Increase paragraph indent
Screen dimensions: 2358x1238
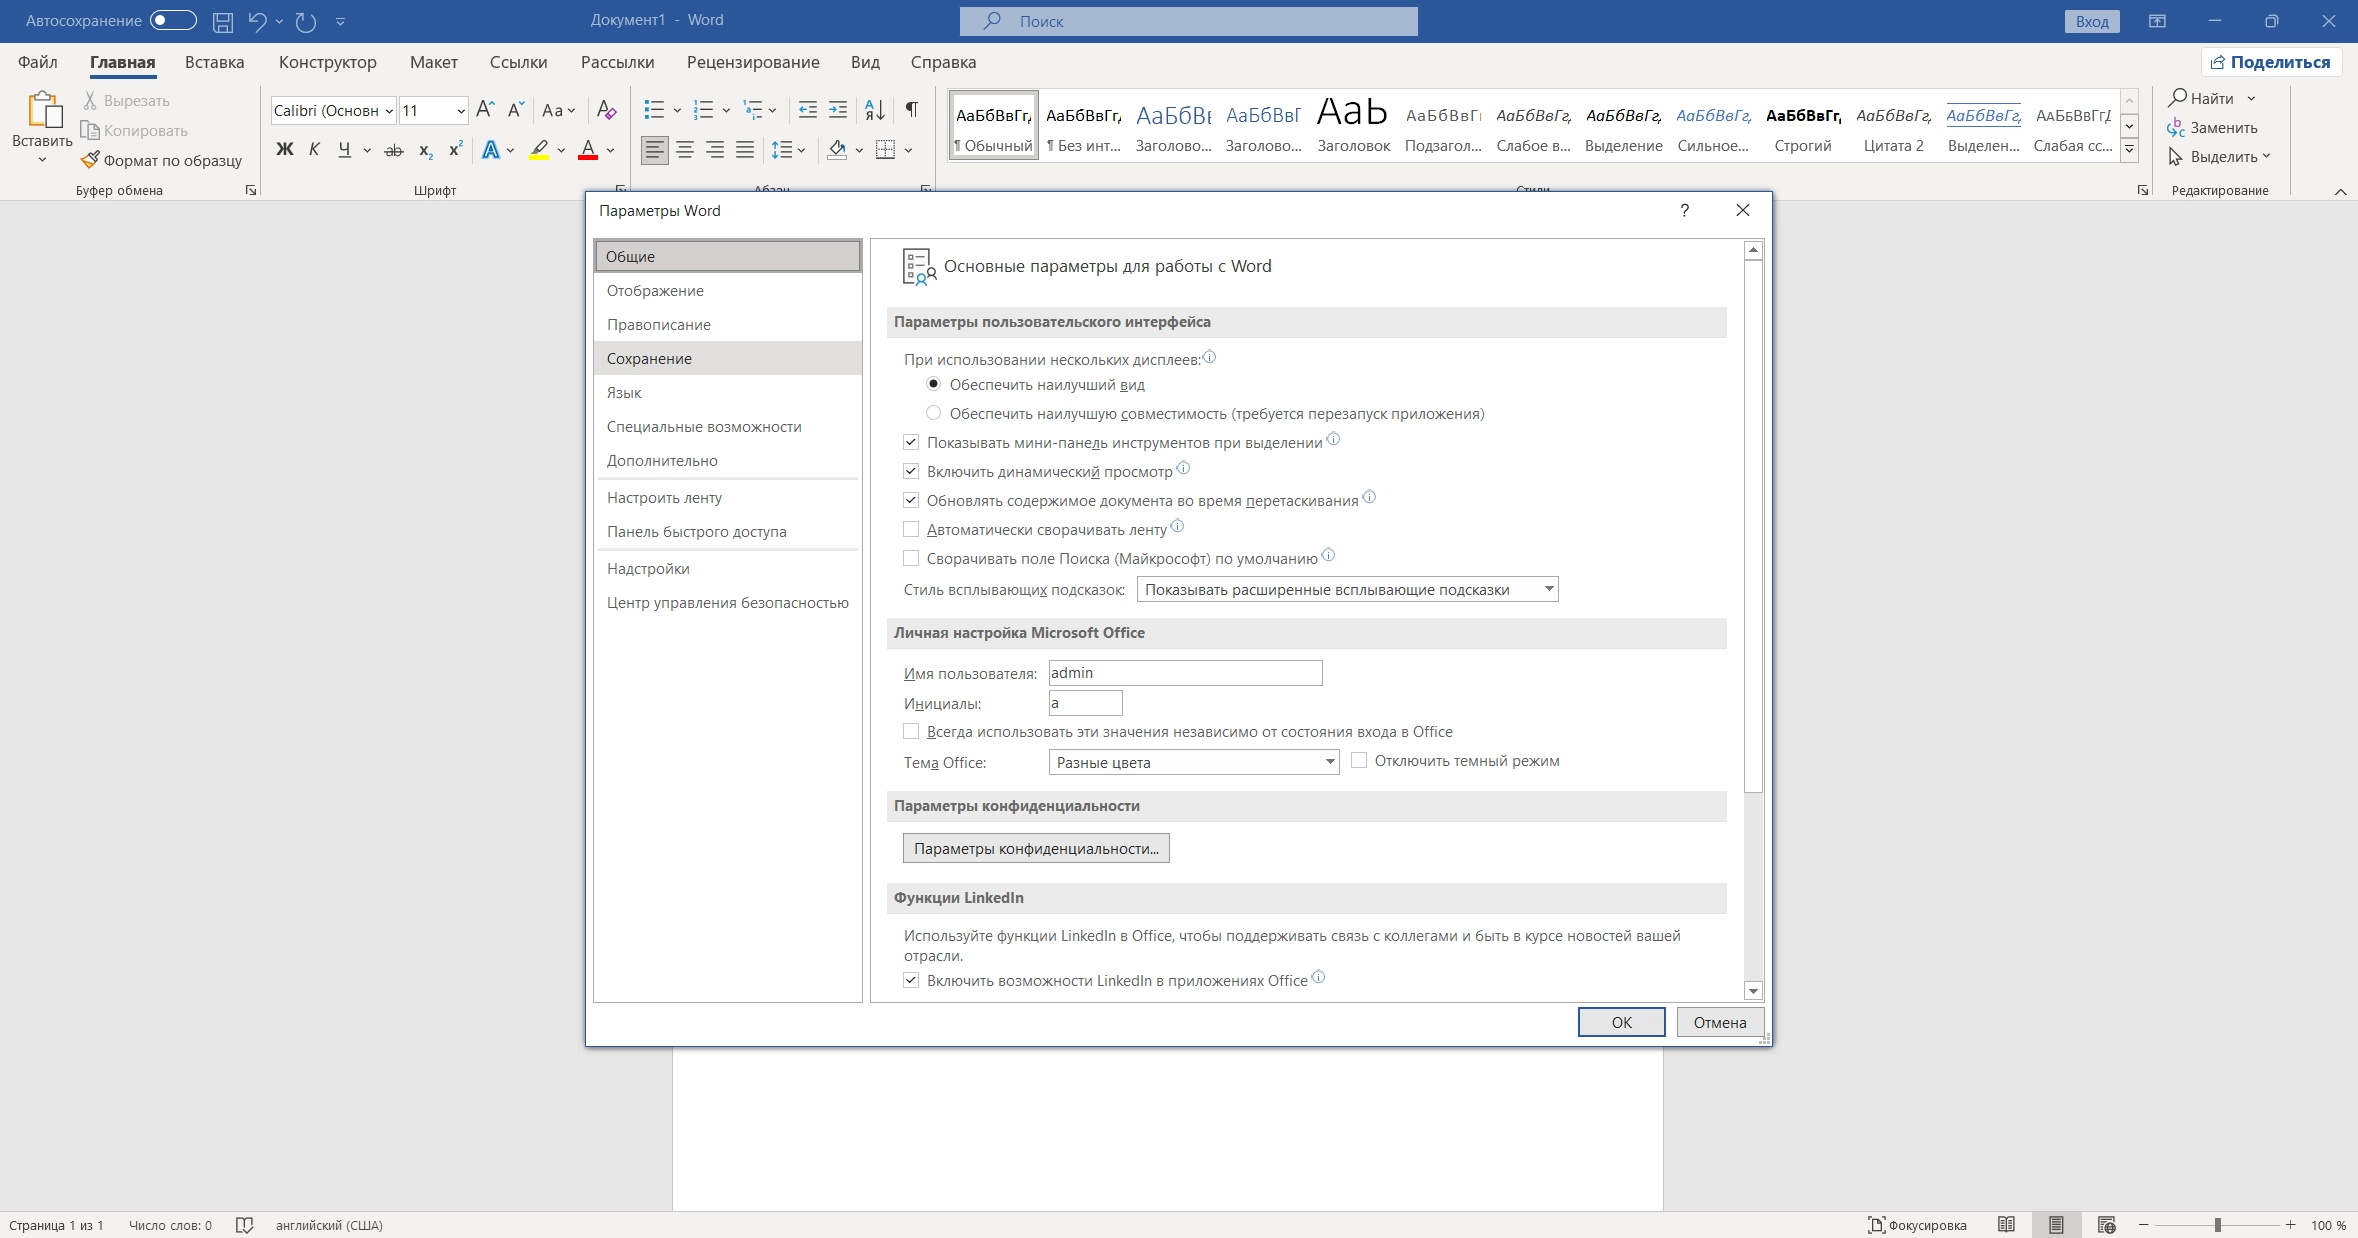tap(838, 110)
